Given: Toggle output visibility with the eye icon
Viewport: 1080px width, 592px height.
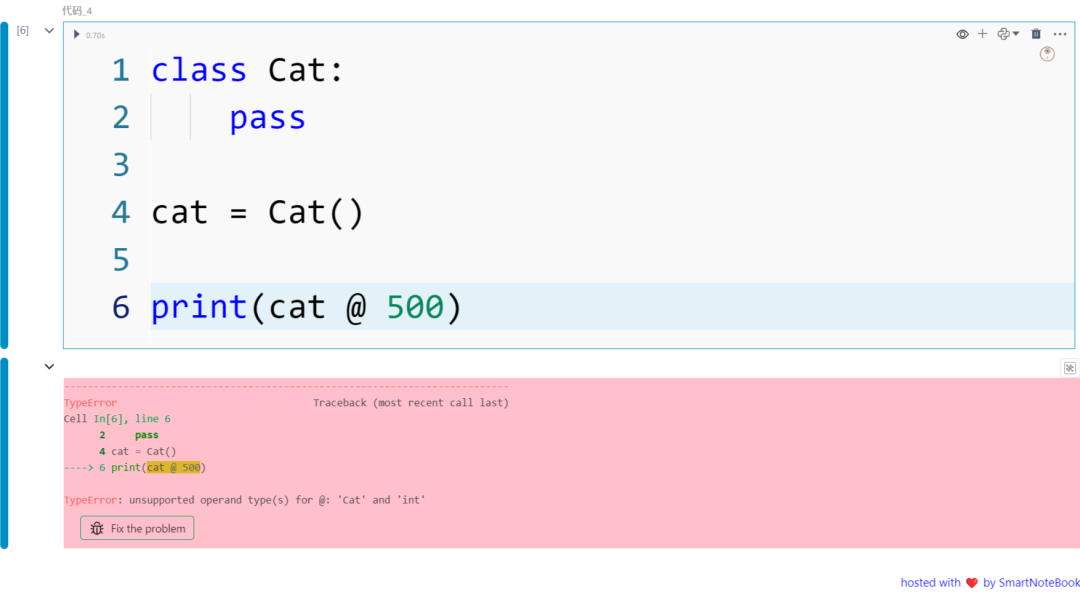Looking at the screenshot, I should (962, 33).
